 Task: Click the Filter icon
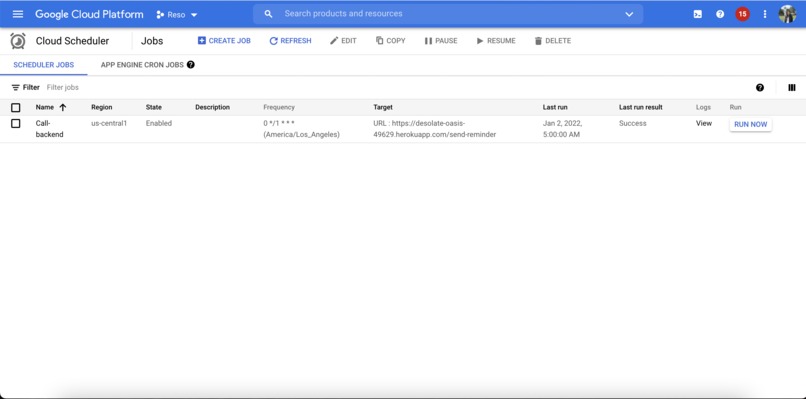click(16, 87)
